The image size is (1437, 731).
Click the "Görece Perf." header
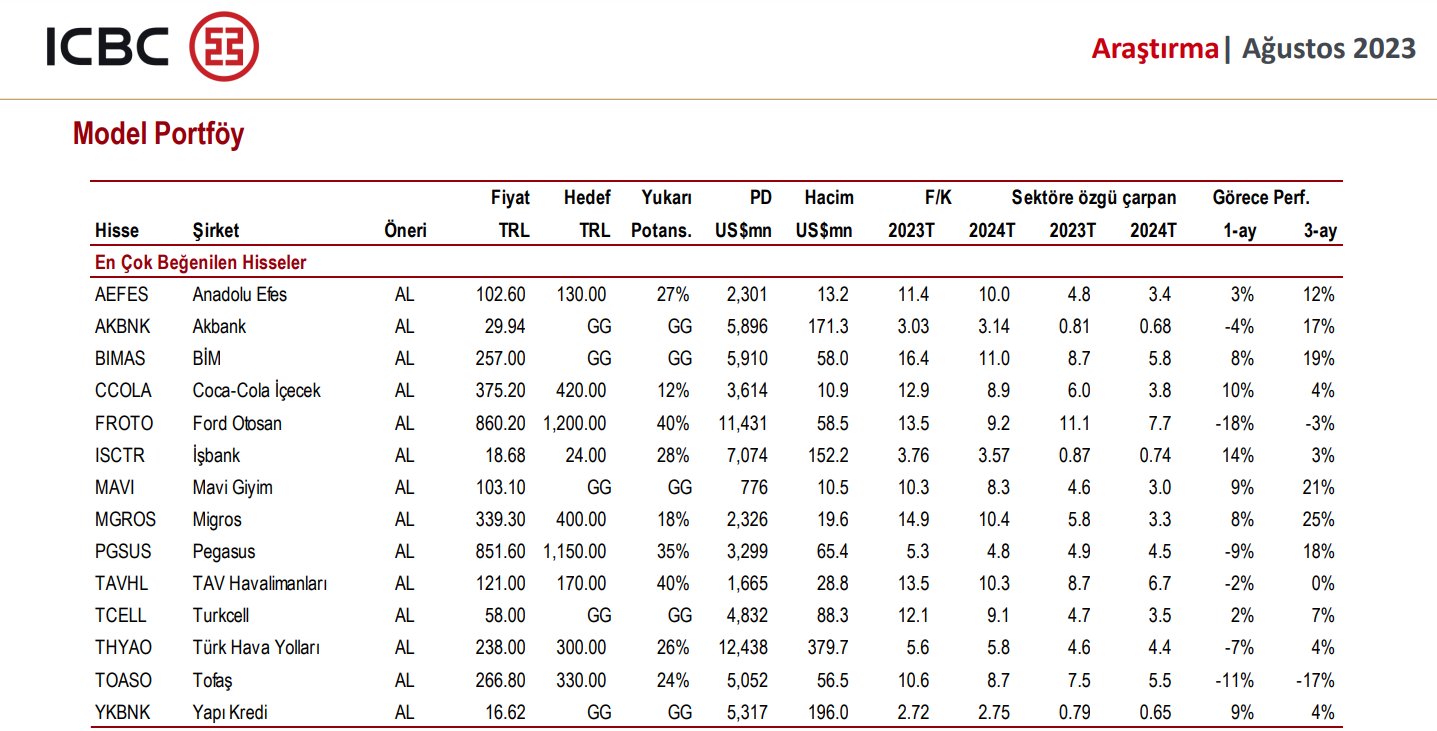click(1261, 198)
